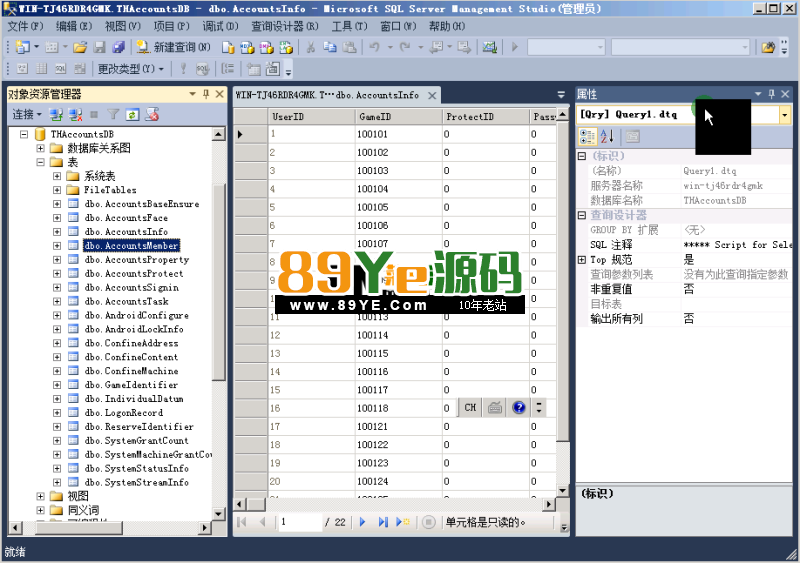
Task: Click cell with GameID 100105
Action: (398, 207)
